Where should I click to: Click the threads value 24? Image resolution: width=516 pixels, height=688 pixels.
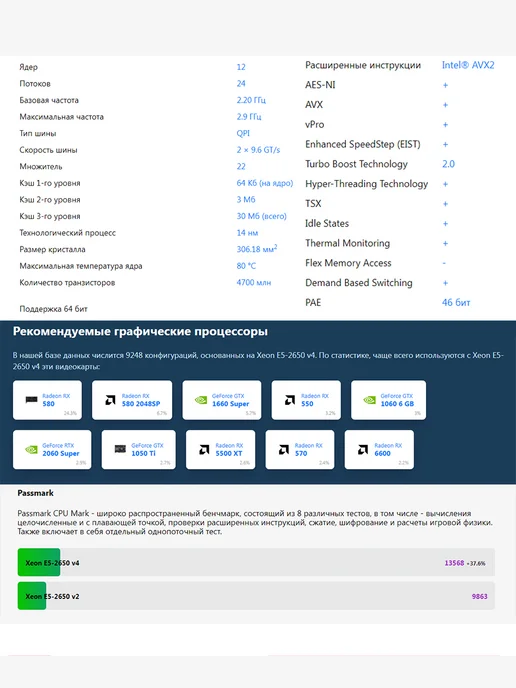point(241,83)
